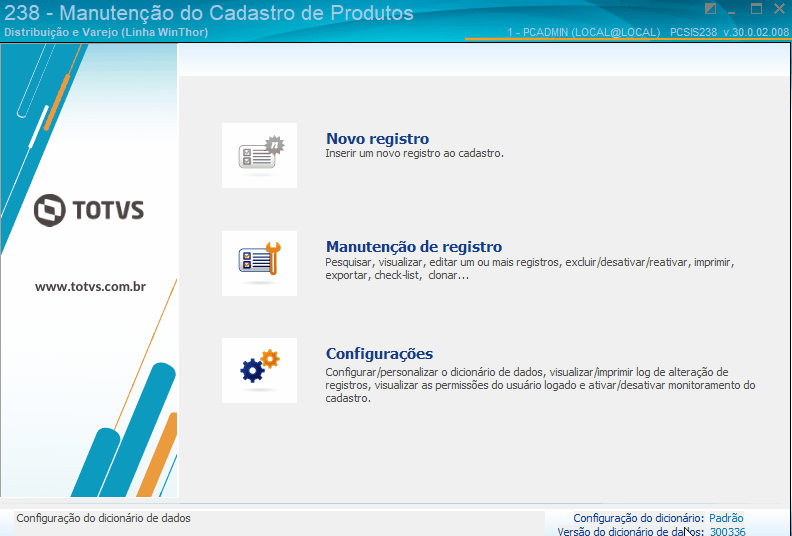Open the Novo registro heading link

[377, 138]
